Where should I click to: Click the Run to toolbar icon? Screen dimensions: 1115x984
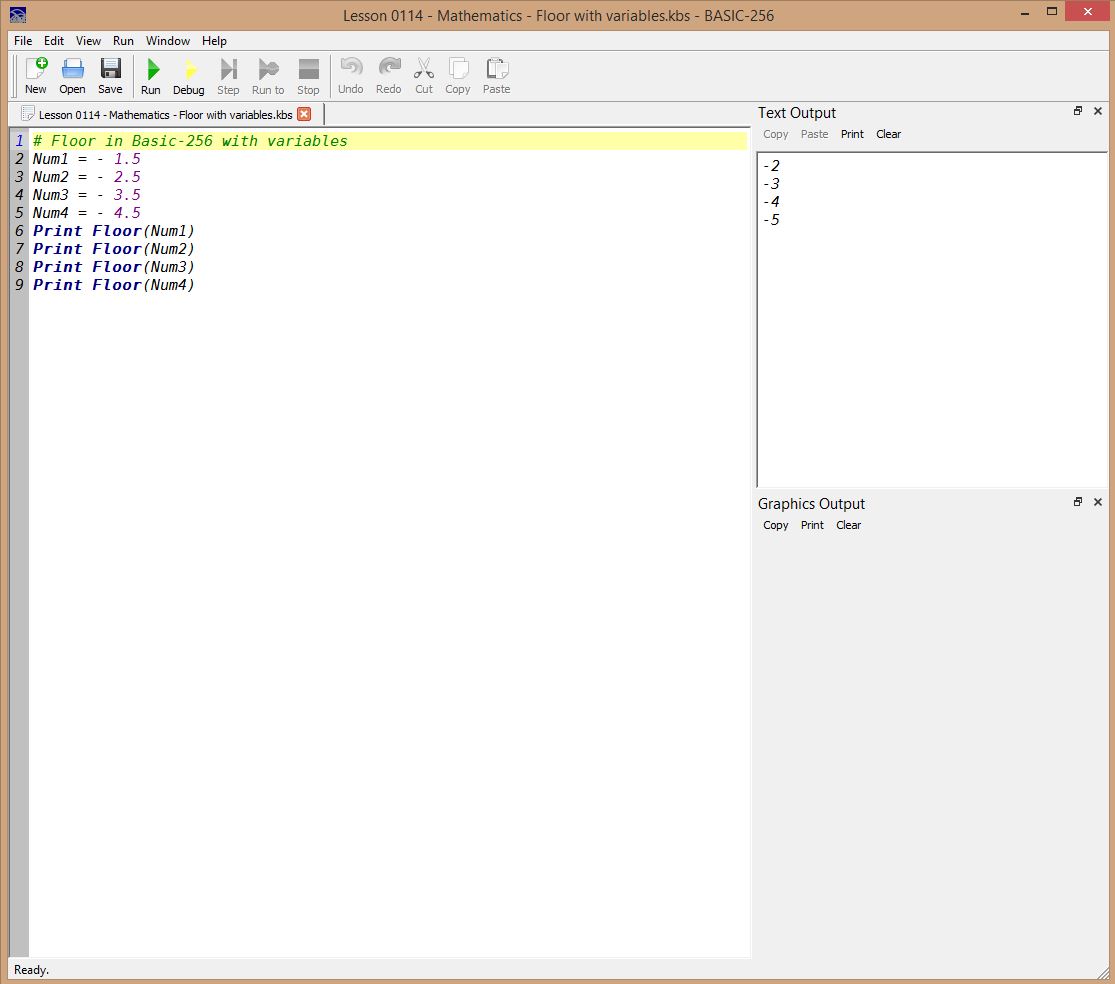(268, 76)
